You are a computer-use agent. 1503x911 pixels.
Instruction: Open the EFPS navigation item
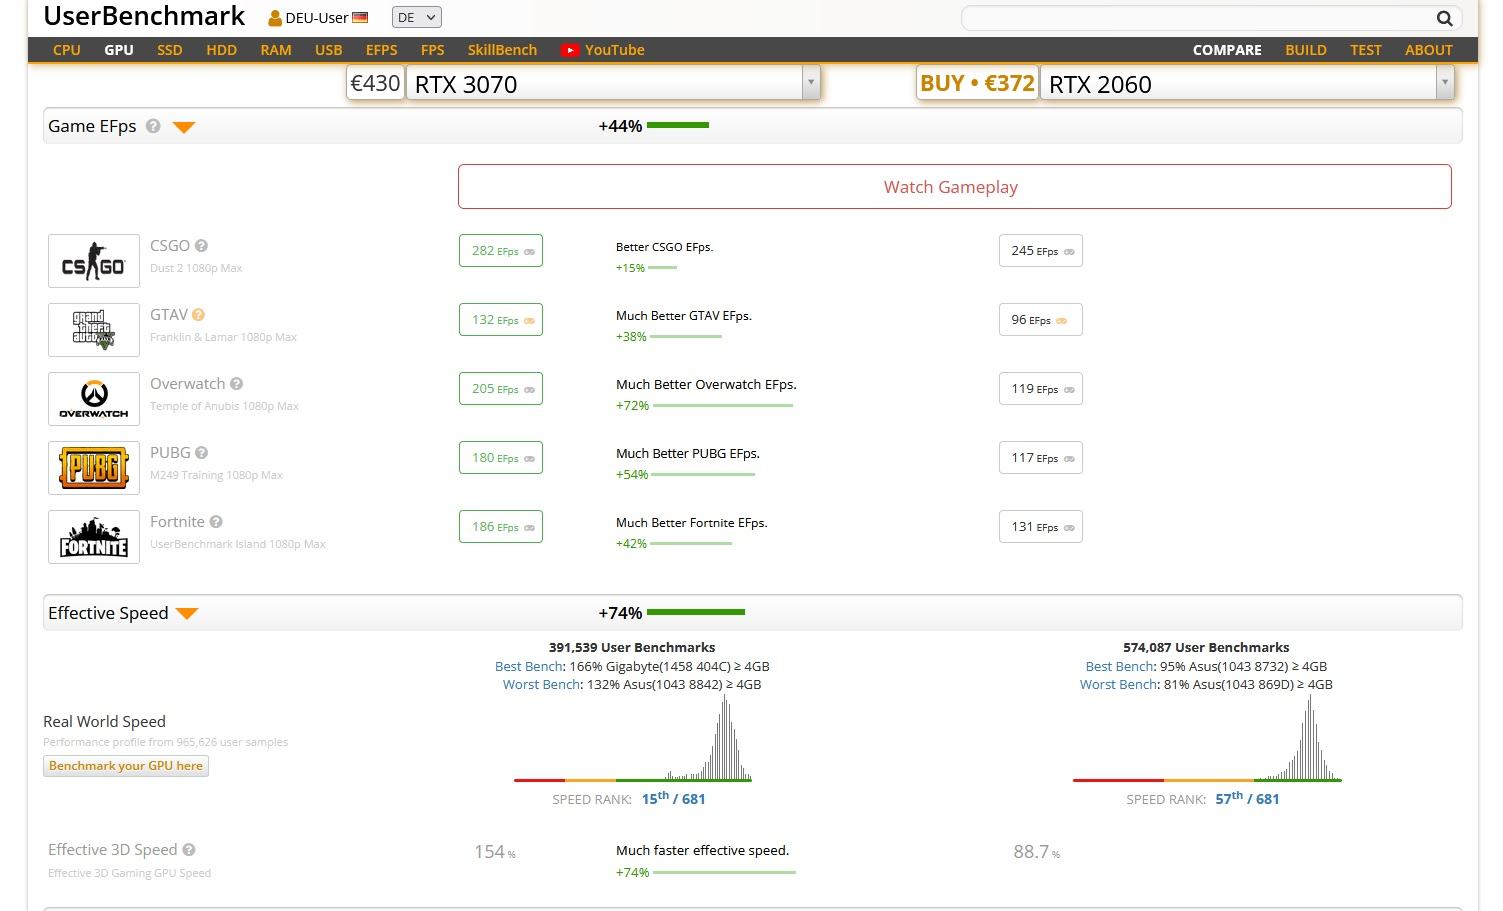pyautogui.click(x=382, y=50)
